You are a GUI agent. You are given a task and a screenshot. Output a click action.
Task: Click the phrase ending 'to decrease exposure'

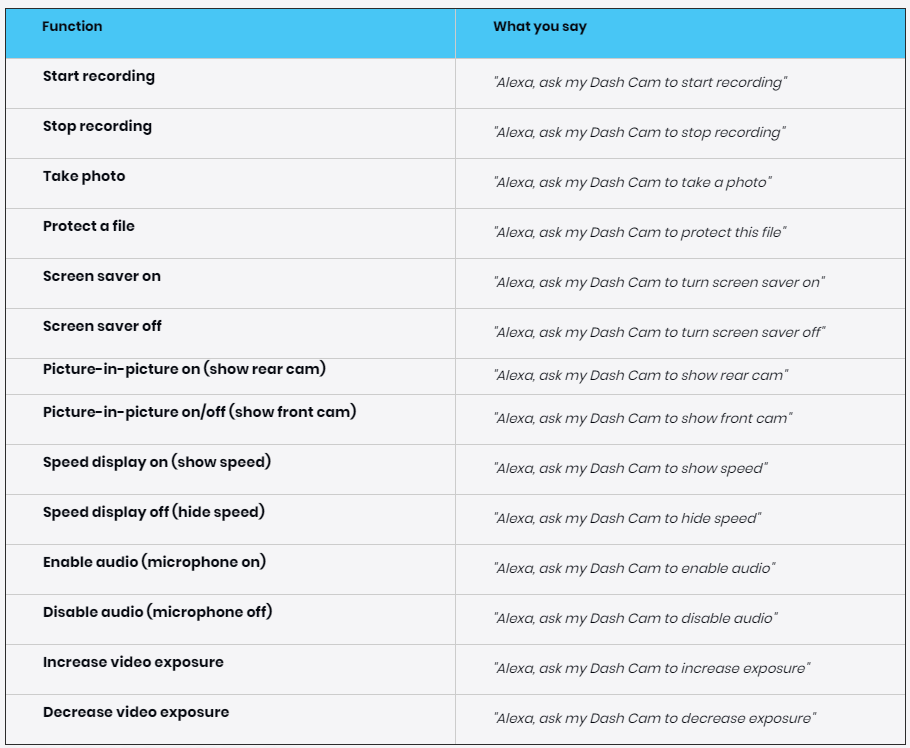tap(655, 718)
